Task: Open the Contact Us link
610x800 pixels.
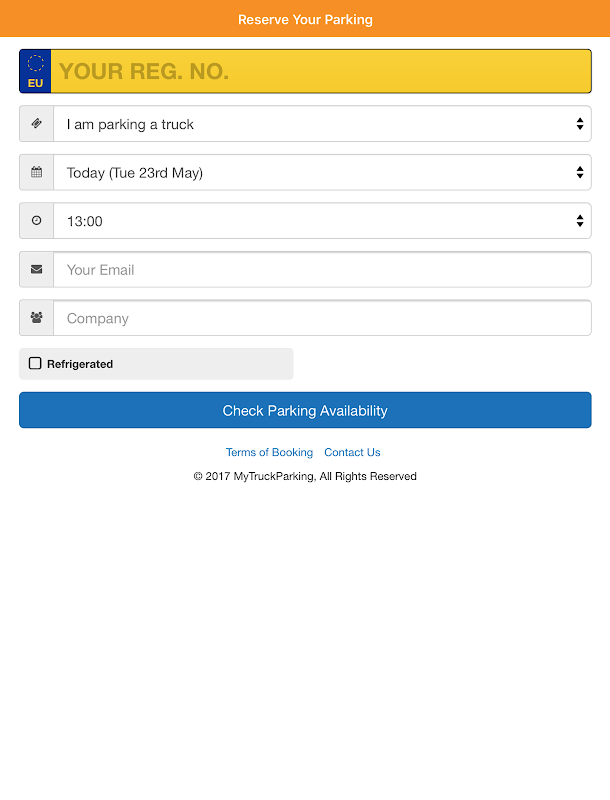Action: click(352, 452)
